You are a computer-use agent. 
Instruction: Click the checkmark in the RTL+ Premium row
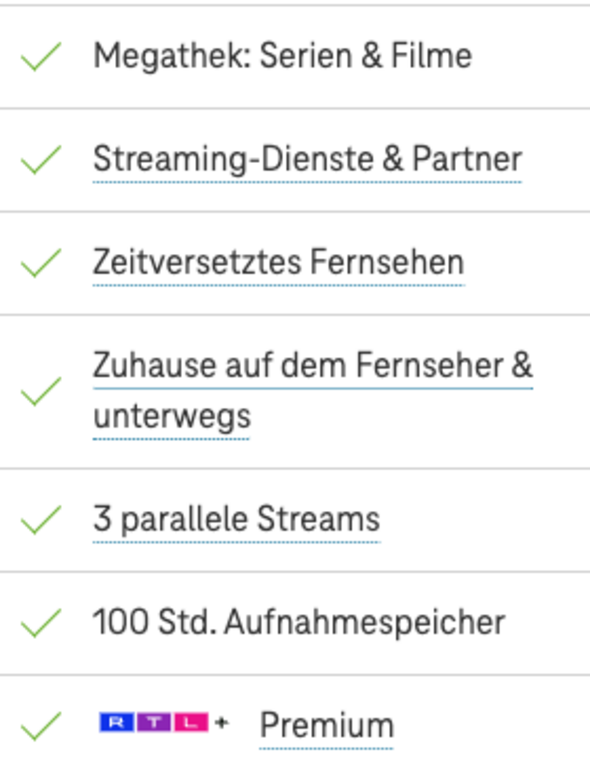click(41, 726)
